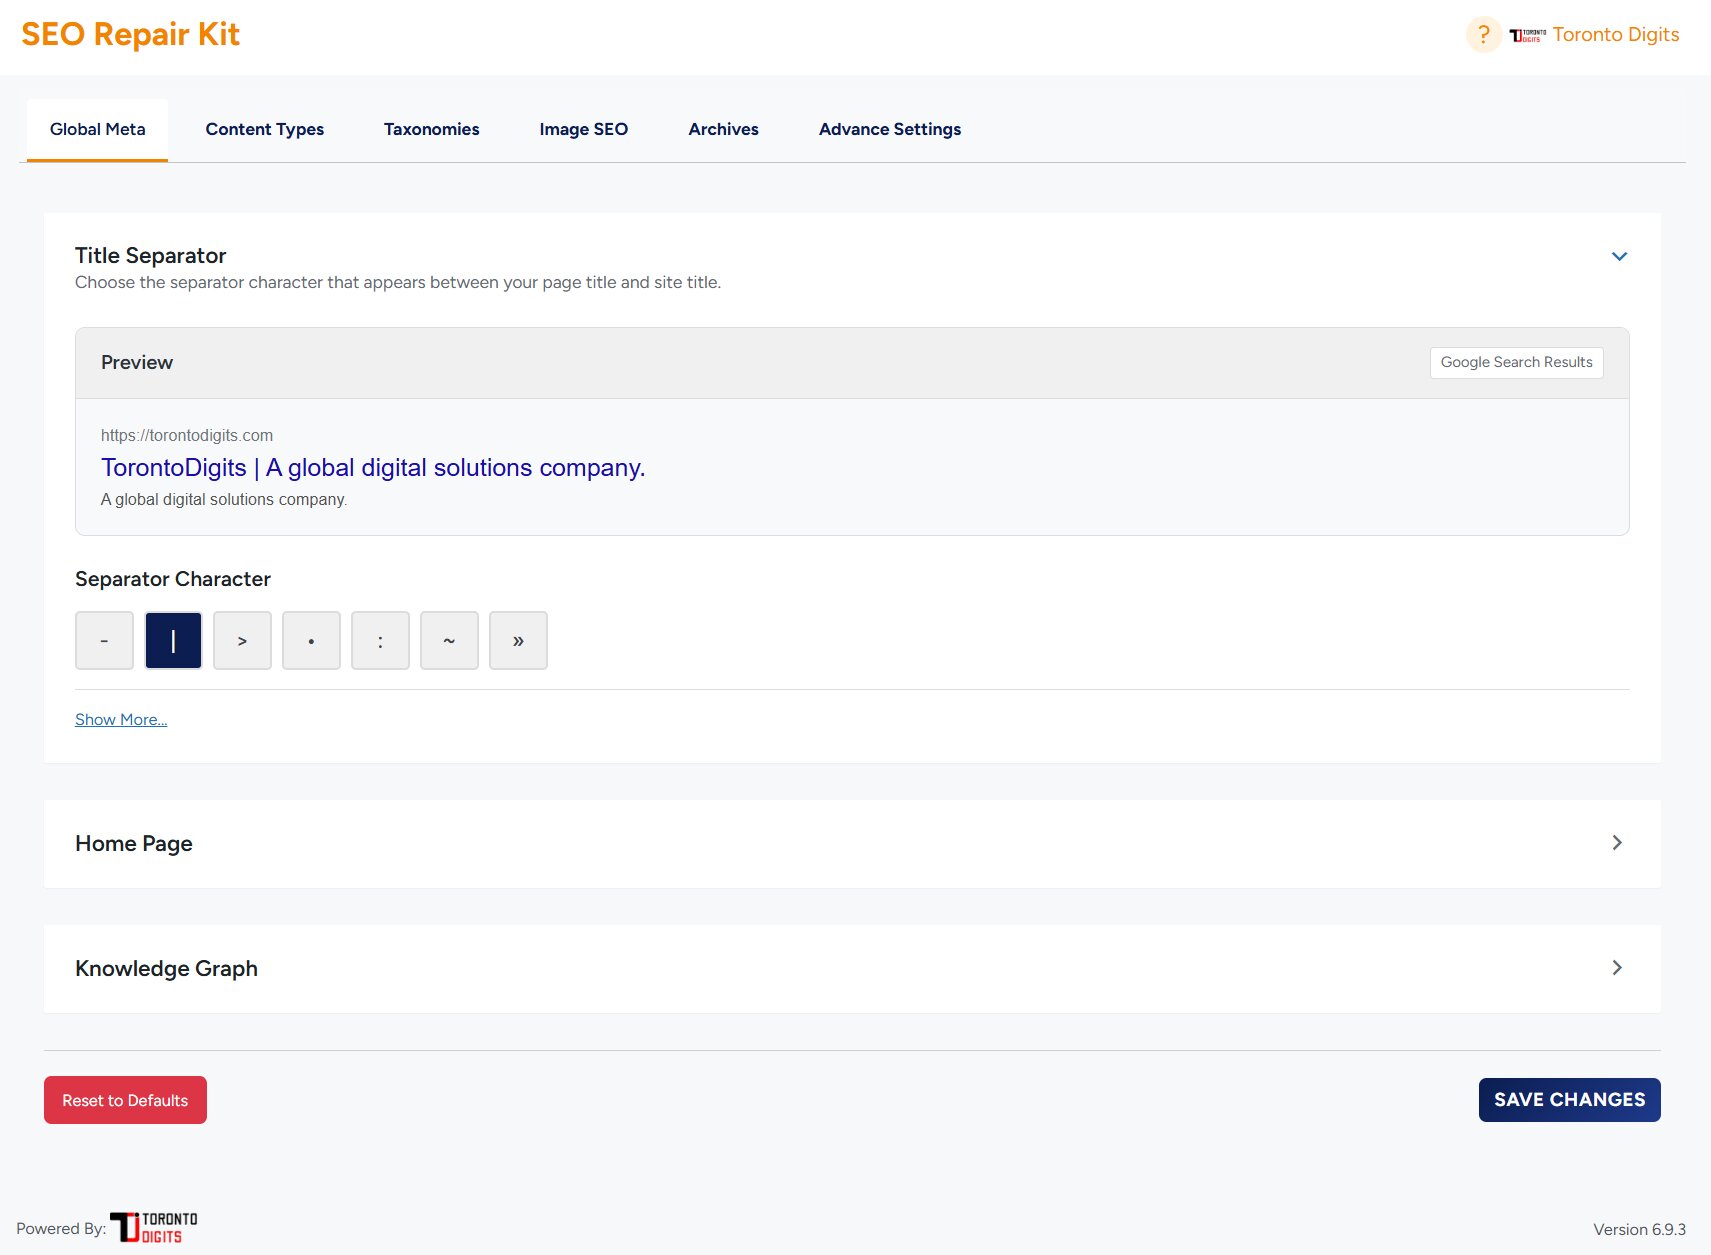Image resolution: width=1711 pixels, height=1255 pixels.
Task: Select the colon separator character
Action: (x=380, y=640)
